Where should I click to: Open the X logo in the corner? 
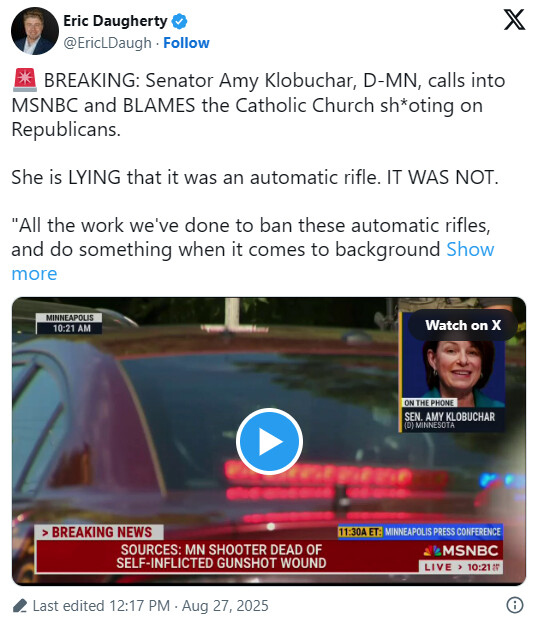514,20
